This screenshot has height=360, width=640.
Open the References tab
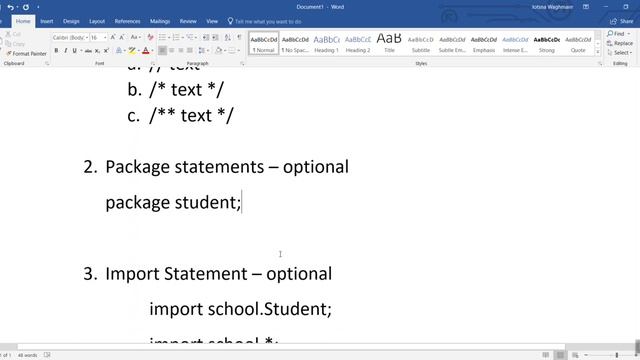[x=127, y=21]
